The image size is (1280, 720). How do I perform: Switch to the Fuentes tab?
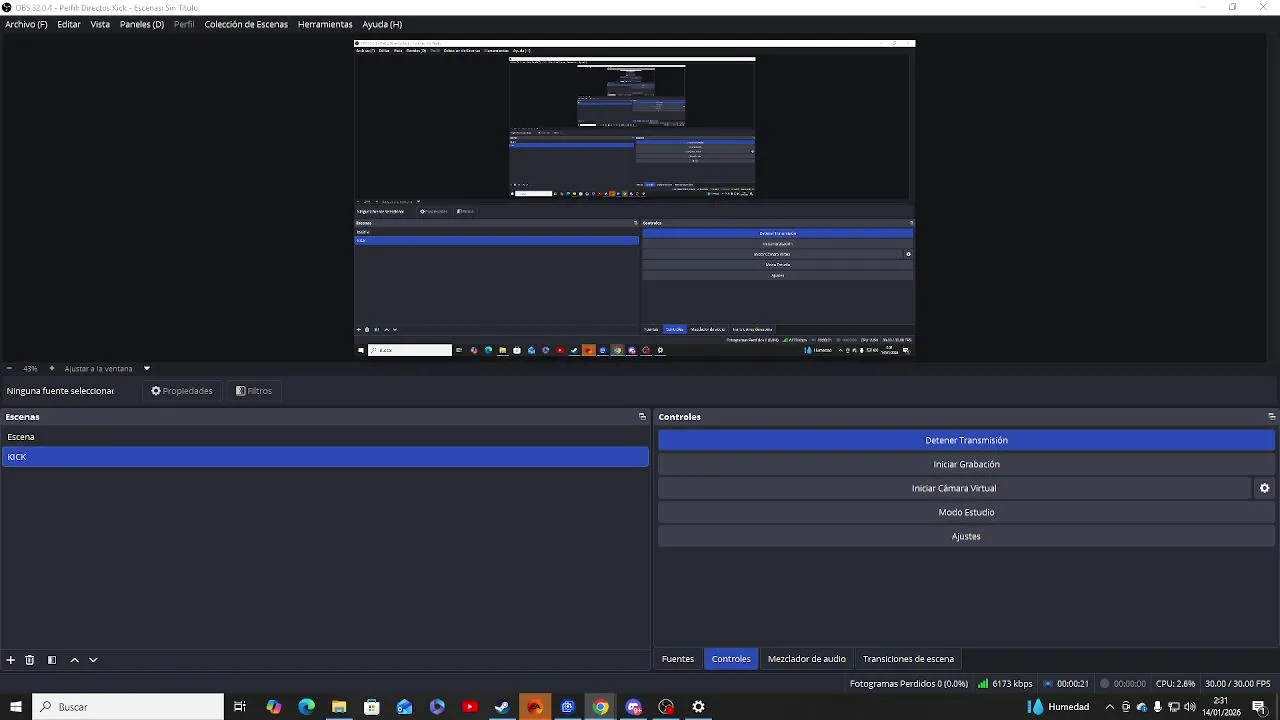click(678, 659)
